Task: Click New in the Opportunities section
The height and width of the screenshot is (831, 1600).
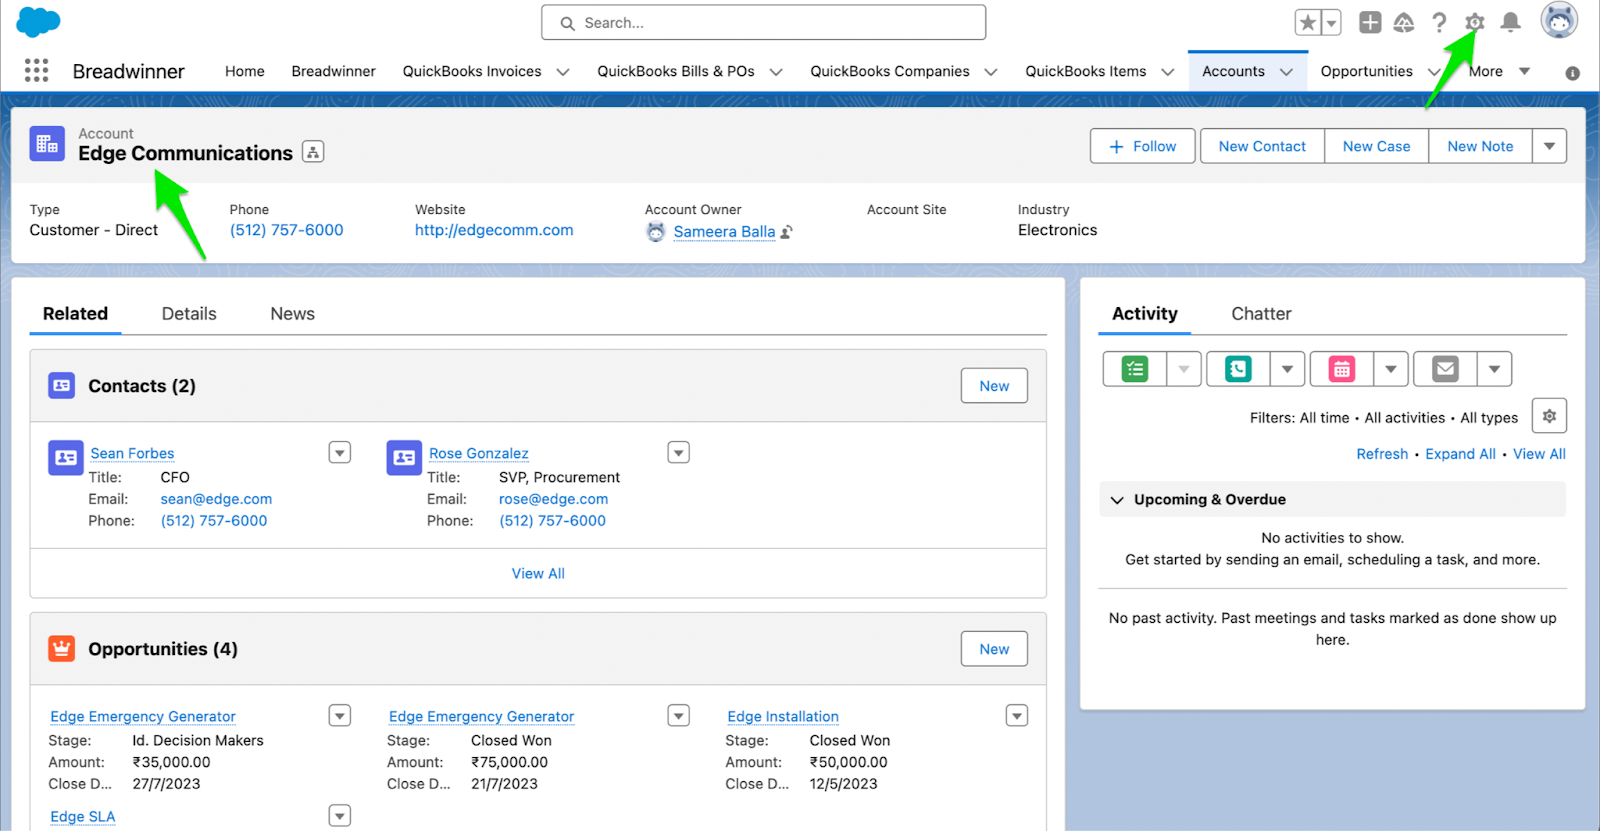Action: (x=994, y=649)
